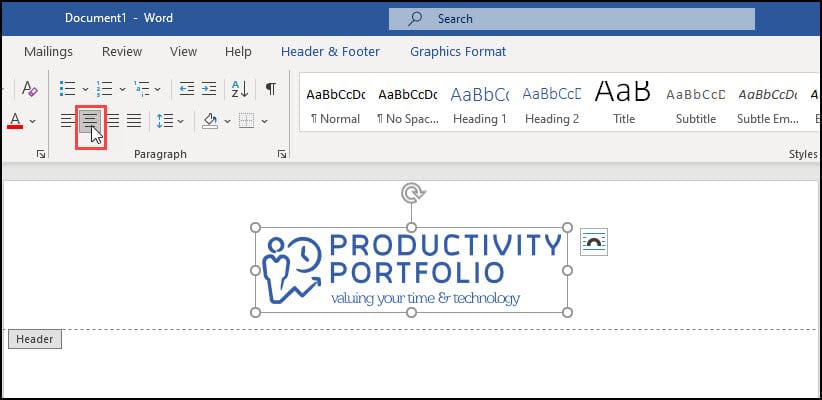Click the shading paint bucket icon
This screenshot has width=822, height=400.
tap(210, 121)
